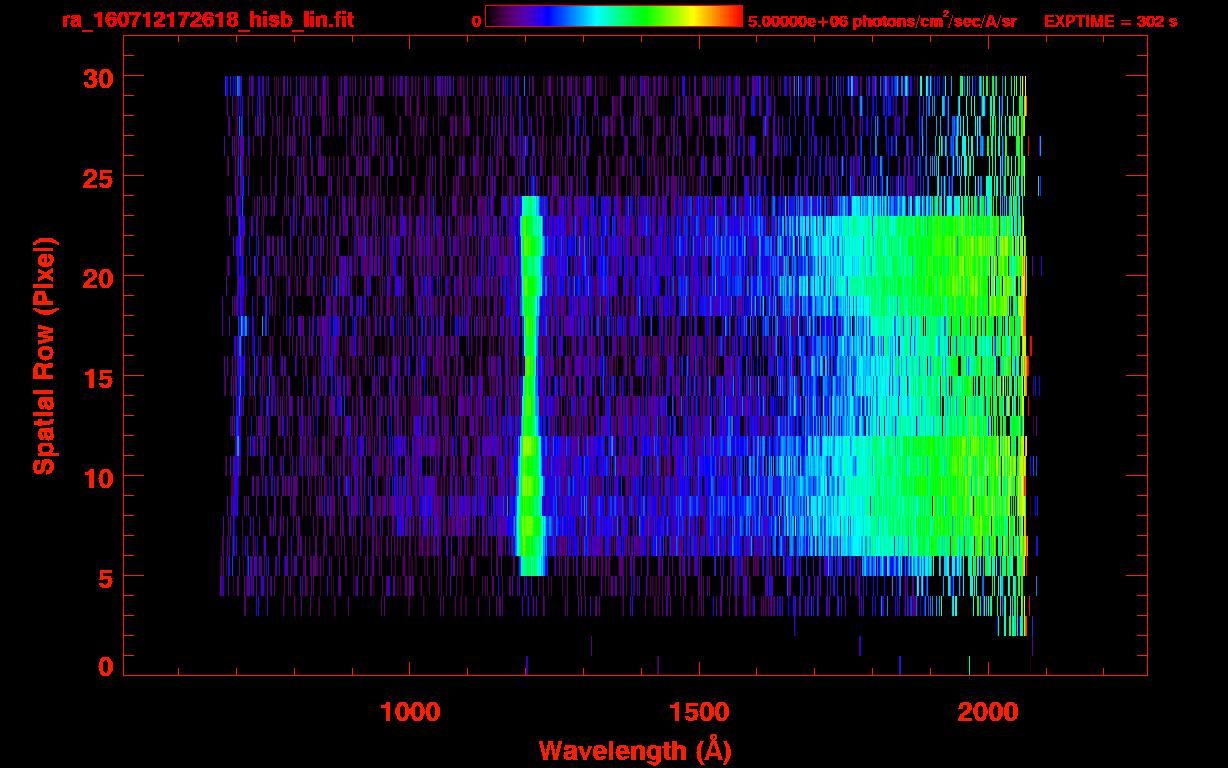Click the y-axis tick label 5
Image resolution: width=1228 pixels, height=768 pixels.
point(105,577)
